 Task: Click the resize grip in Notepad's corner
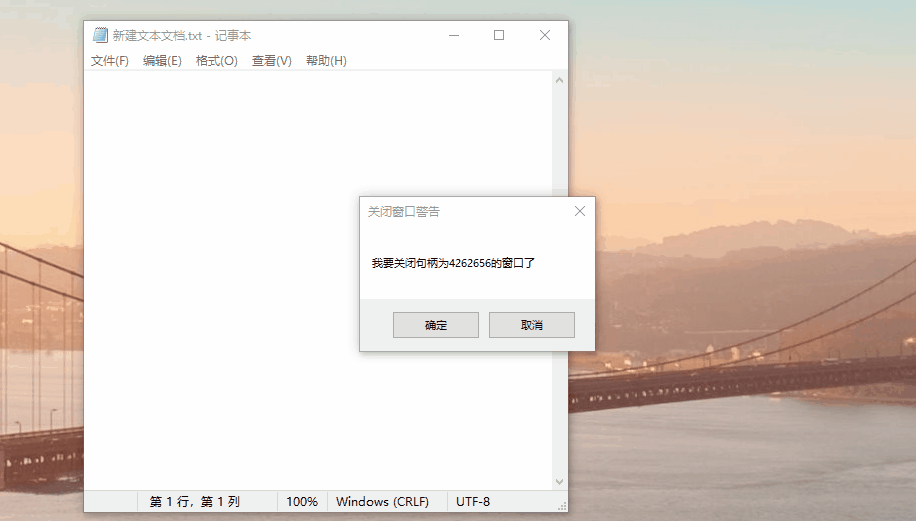tap(562, 506)
